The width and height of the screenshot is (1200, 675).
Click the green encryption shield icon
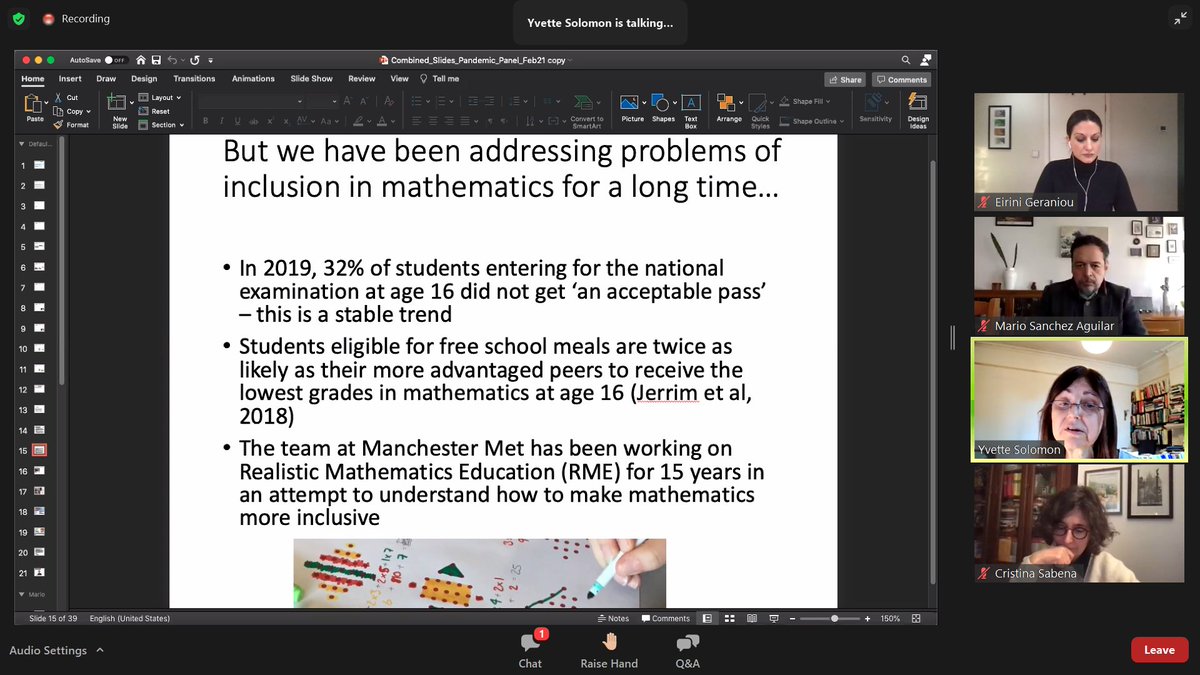tap(19, 18)
